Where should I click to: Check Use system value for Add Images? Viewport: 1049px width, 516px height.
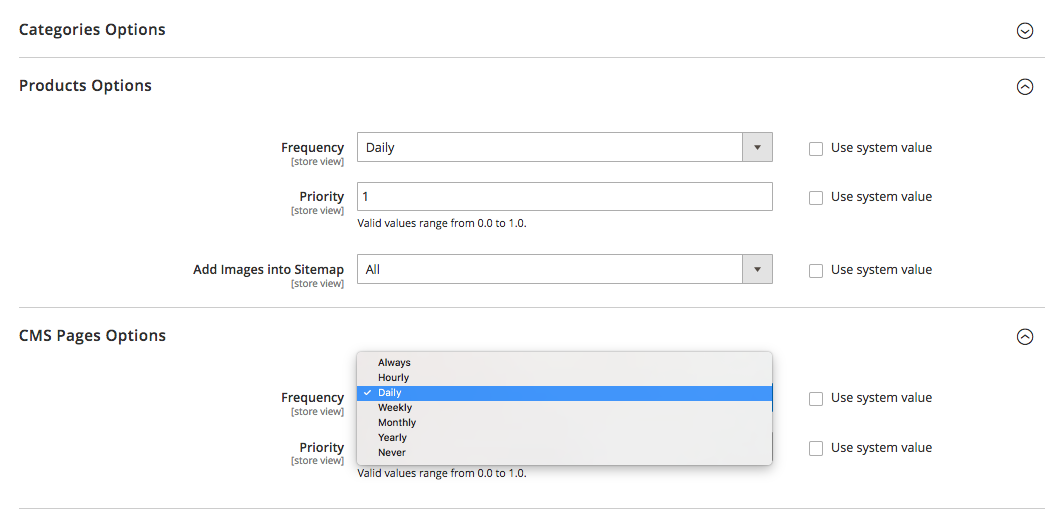816,270
